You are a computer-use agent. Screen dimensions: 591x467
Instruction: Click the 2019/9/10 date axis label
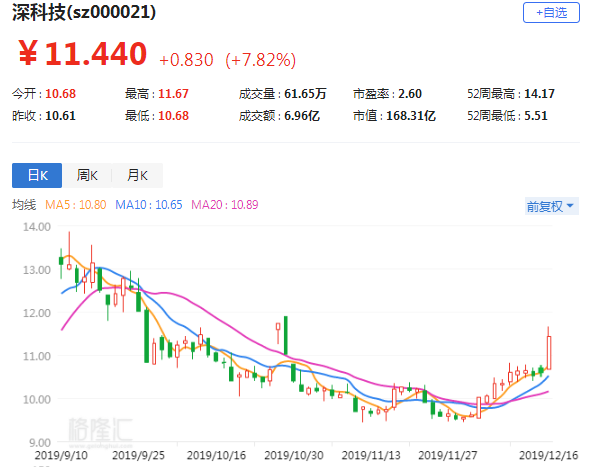coord(61,455)
